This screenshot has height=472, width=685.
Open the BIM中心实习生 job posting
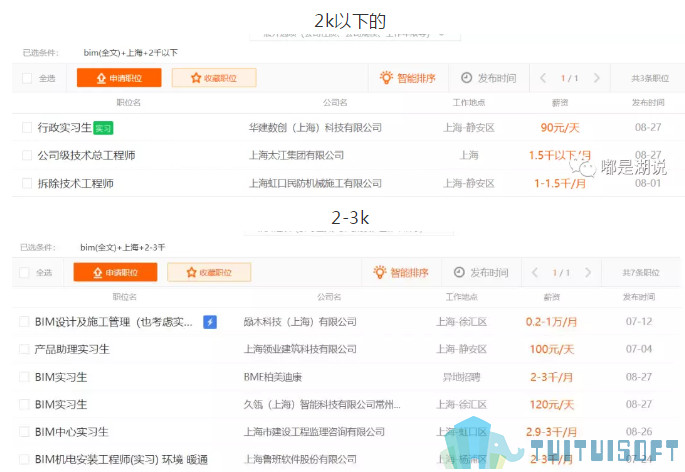coord(72,432)
